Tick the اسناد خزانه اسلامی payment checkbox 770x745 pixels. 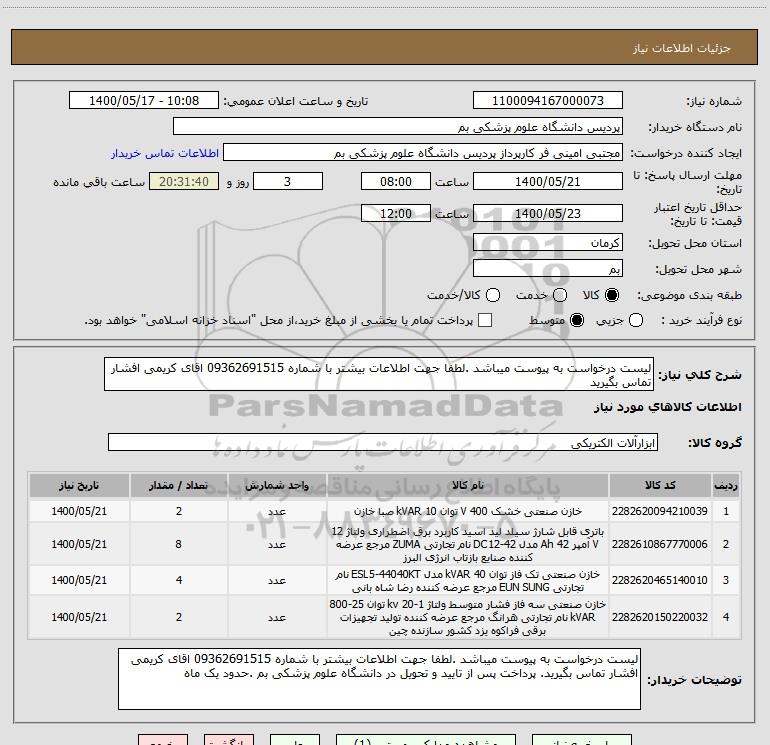coord(485,320)
